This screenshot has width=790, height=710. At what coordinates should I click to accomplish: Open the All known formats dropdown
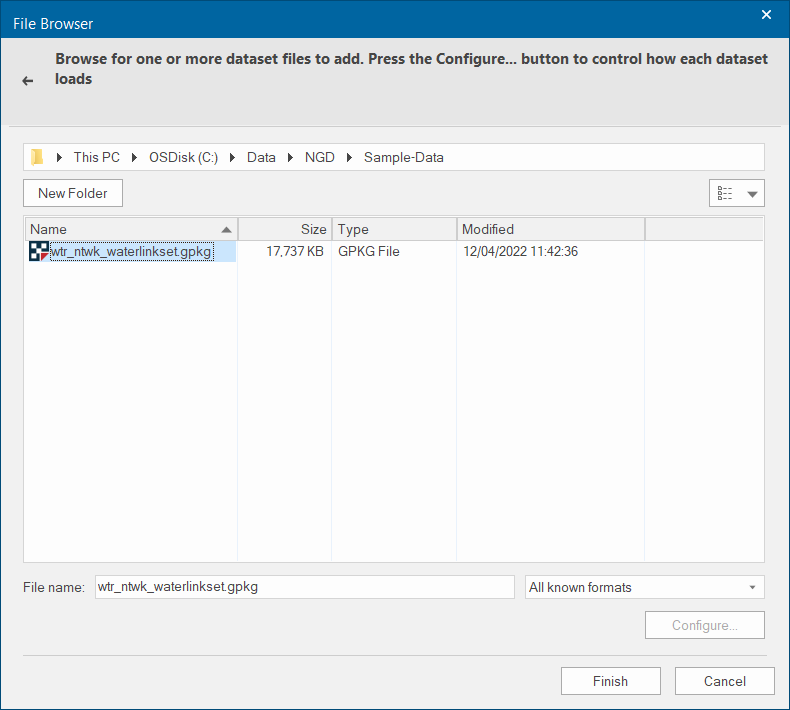[644, 587]
